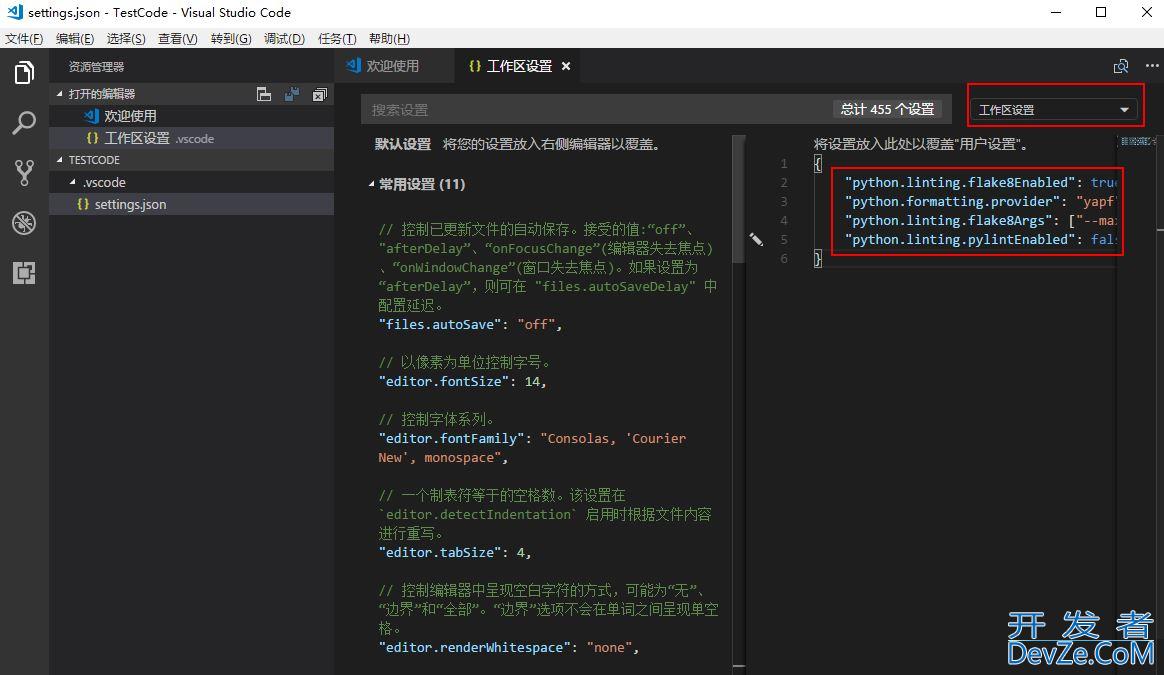Open the Explorer view in activity bar
This screenshot has height=675, width=1164.
pyautogui.click(x=24, y=72)
